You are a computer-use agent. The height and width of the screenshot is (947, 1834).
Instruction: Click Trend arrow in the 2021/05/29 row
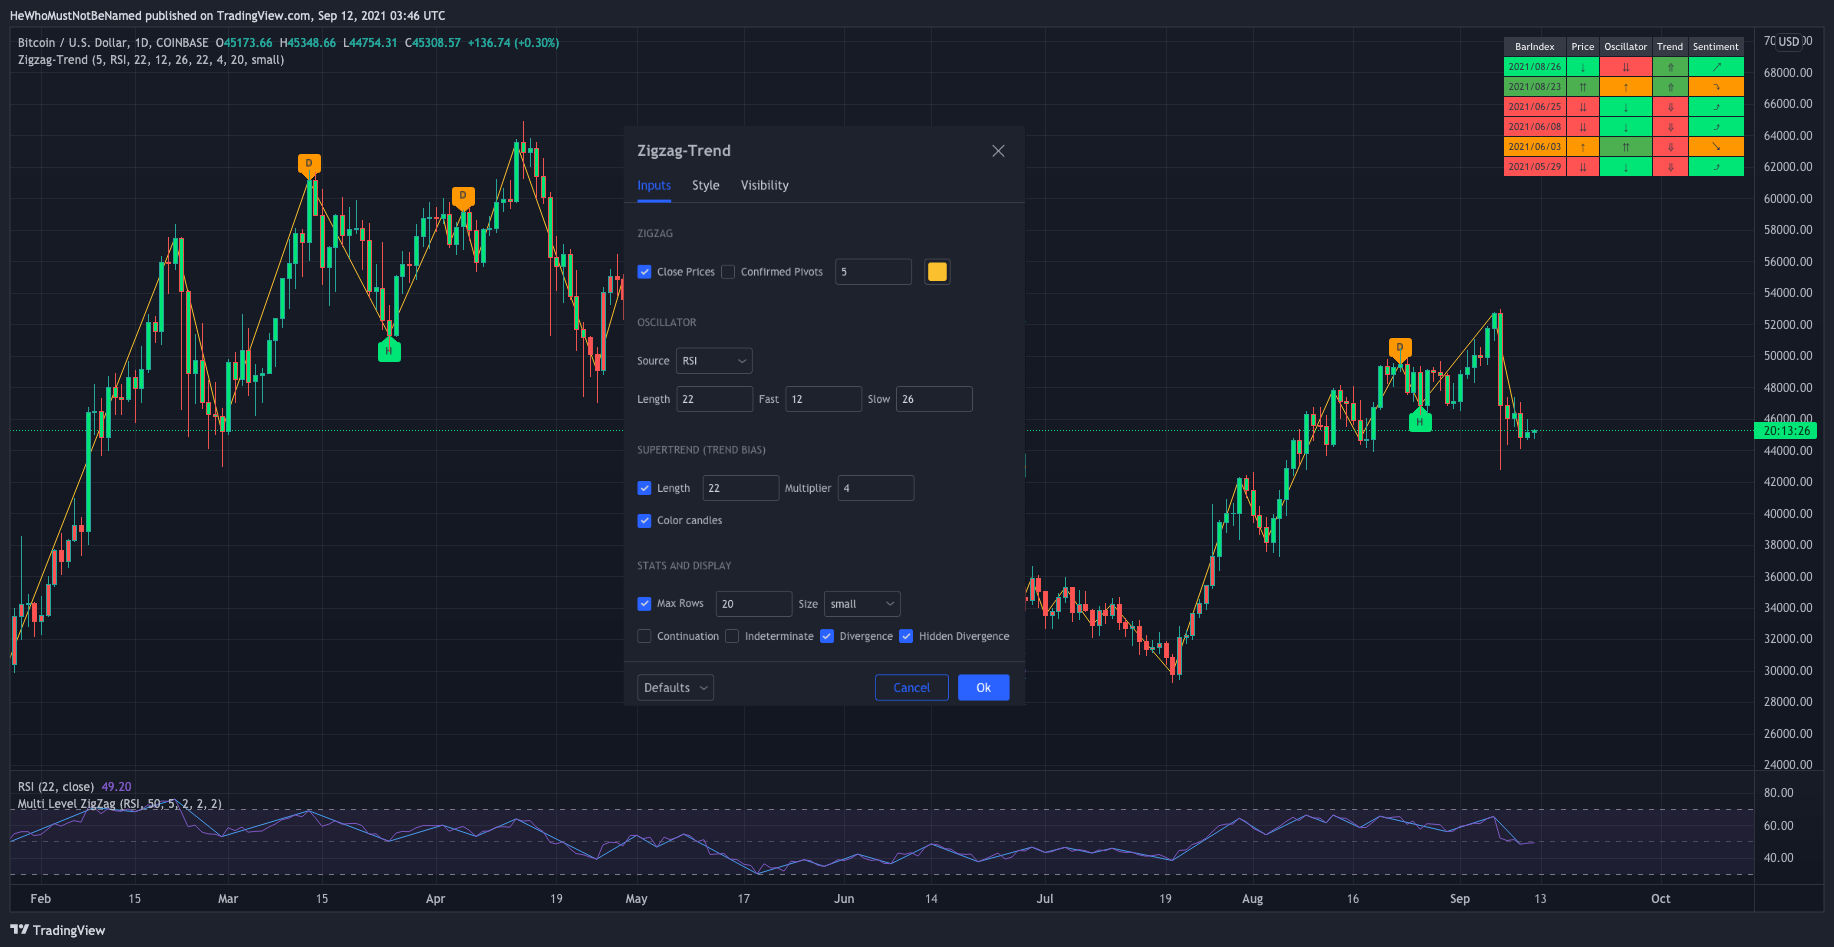click(x=1670, y=167)
